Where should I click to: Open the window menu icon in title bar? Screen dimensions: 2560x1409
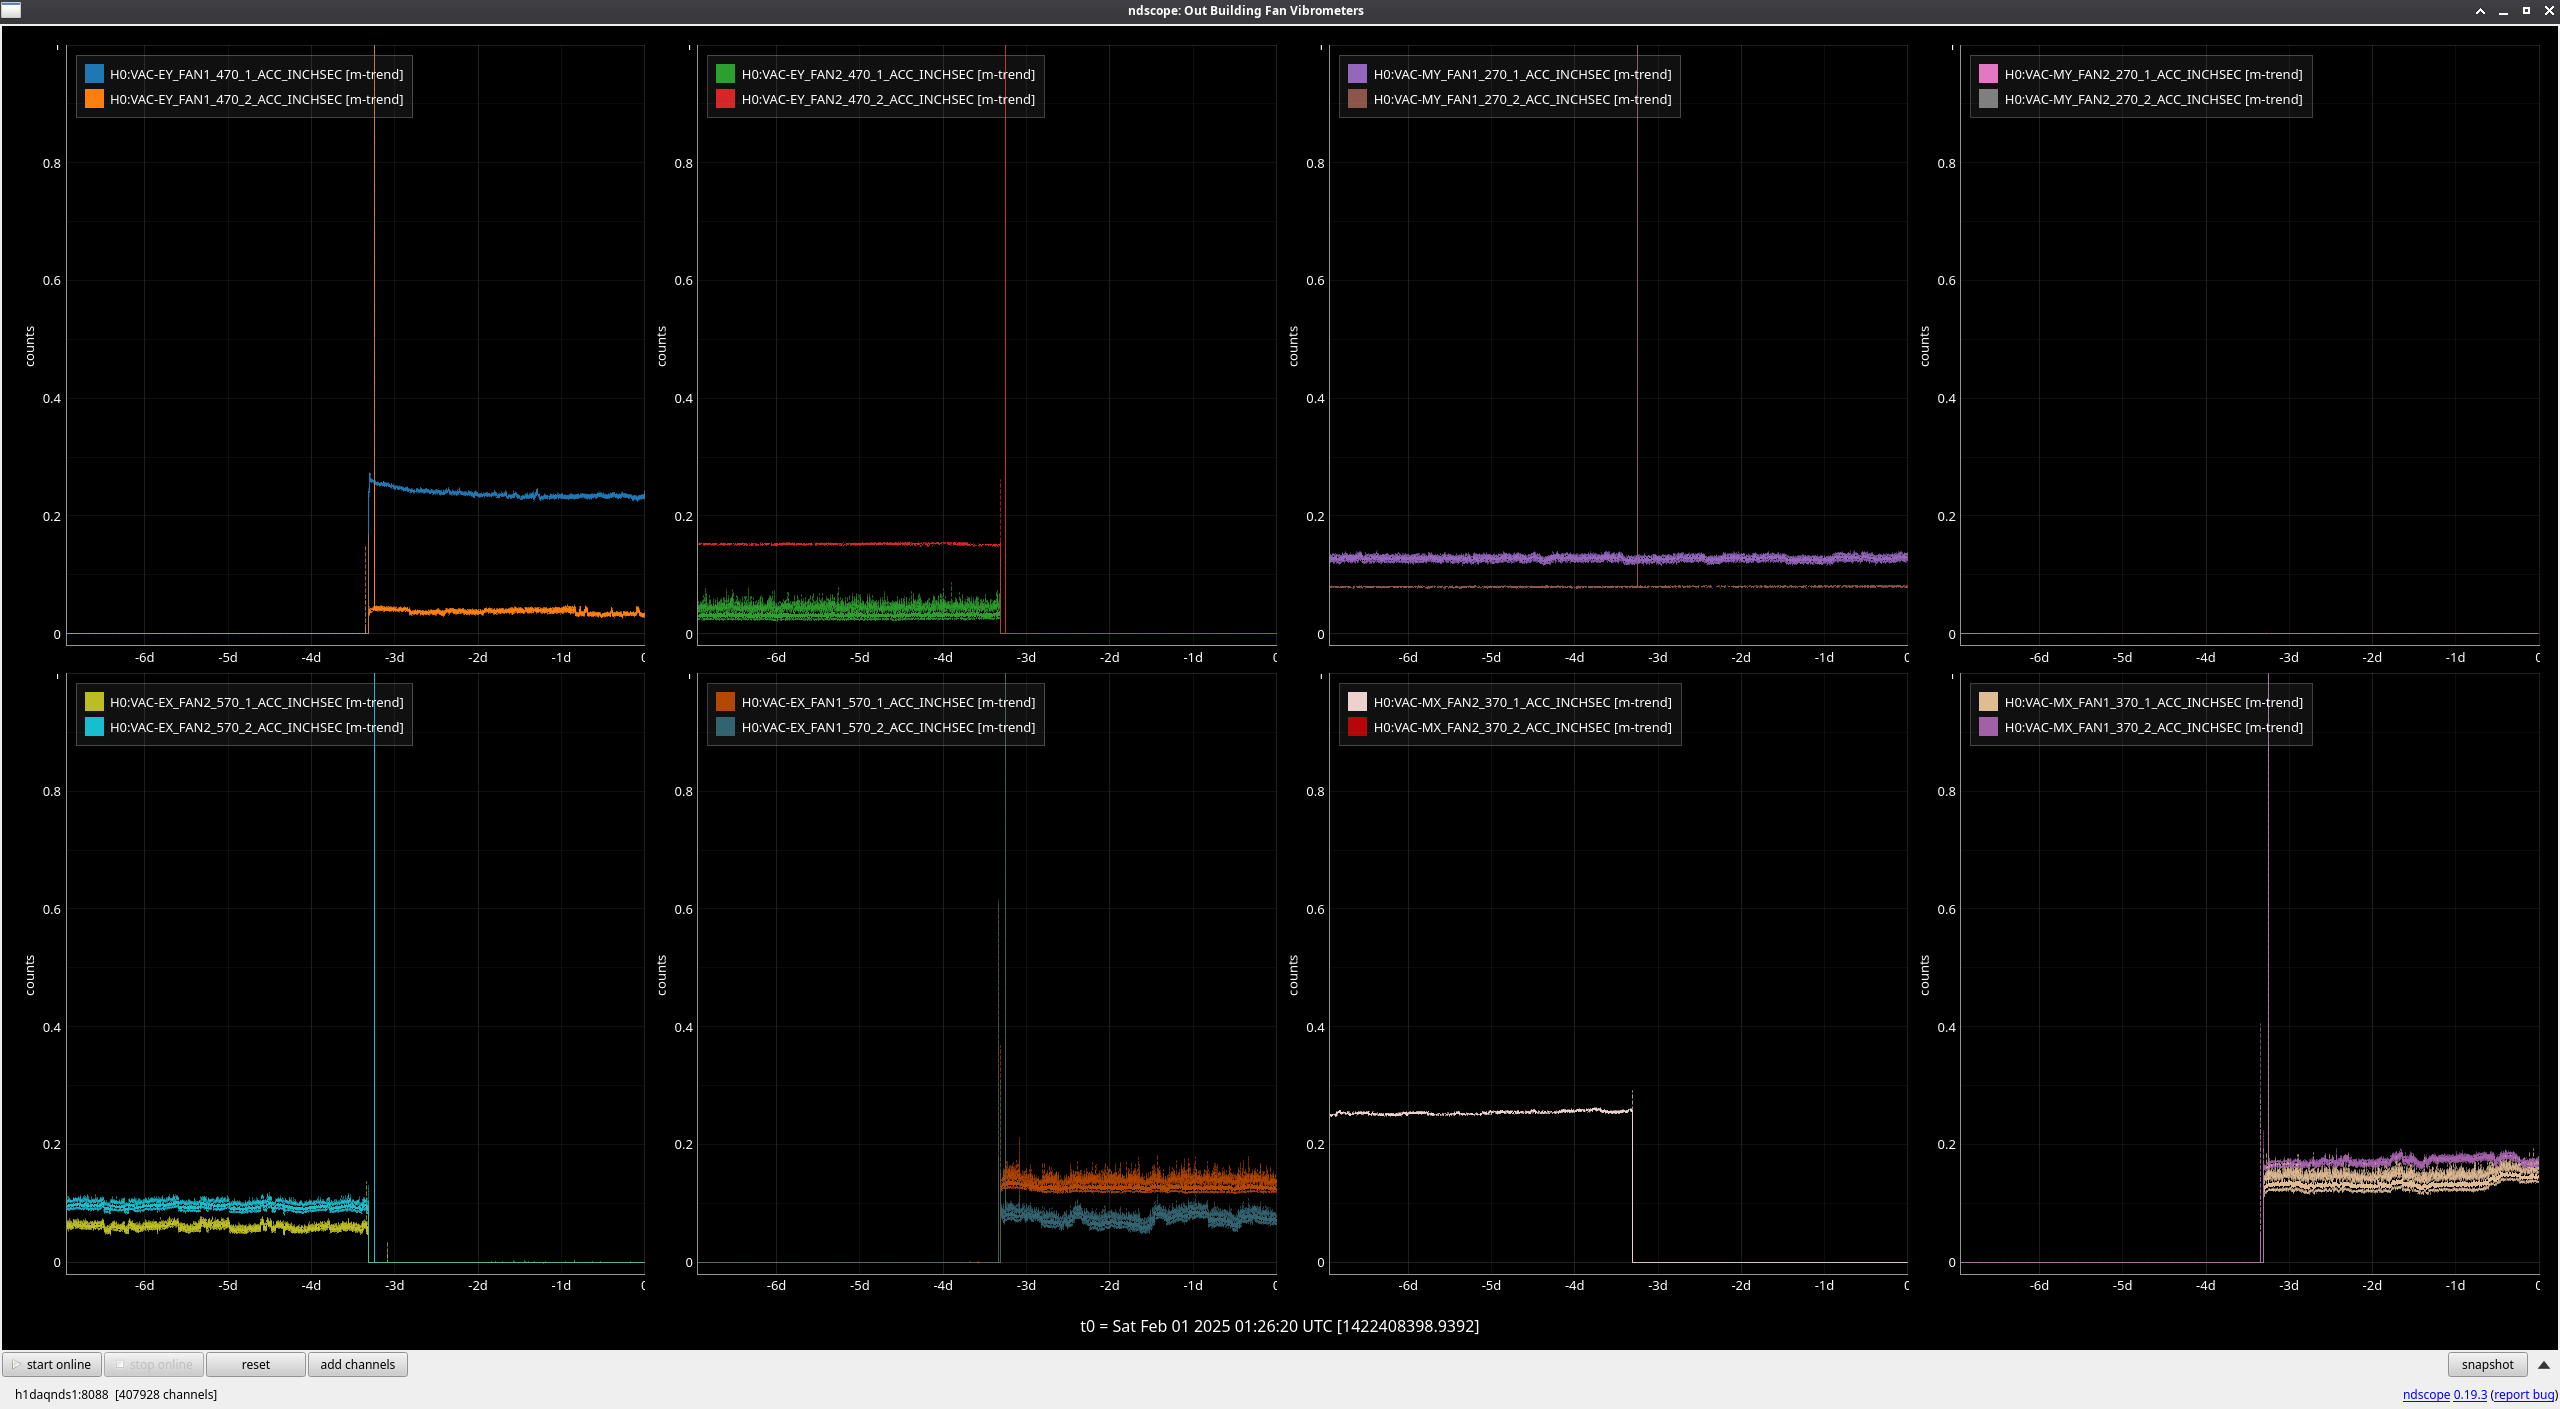11,10
